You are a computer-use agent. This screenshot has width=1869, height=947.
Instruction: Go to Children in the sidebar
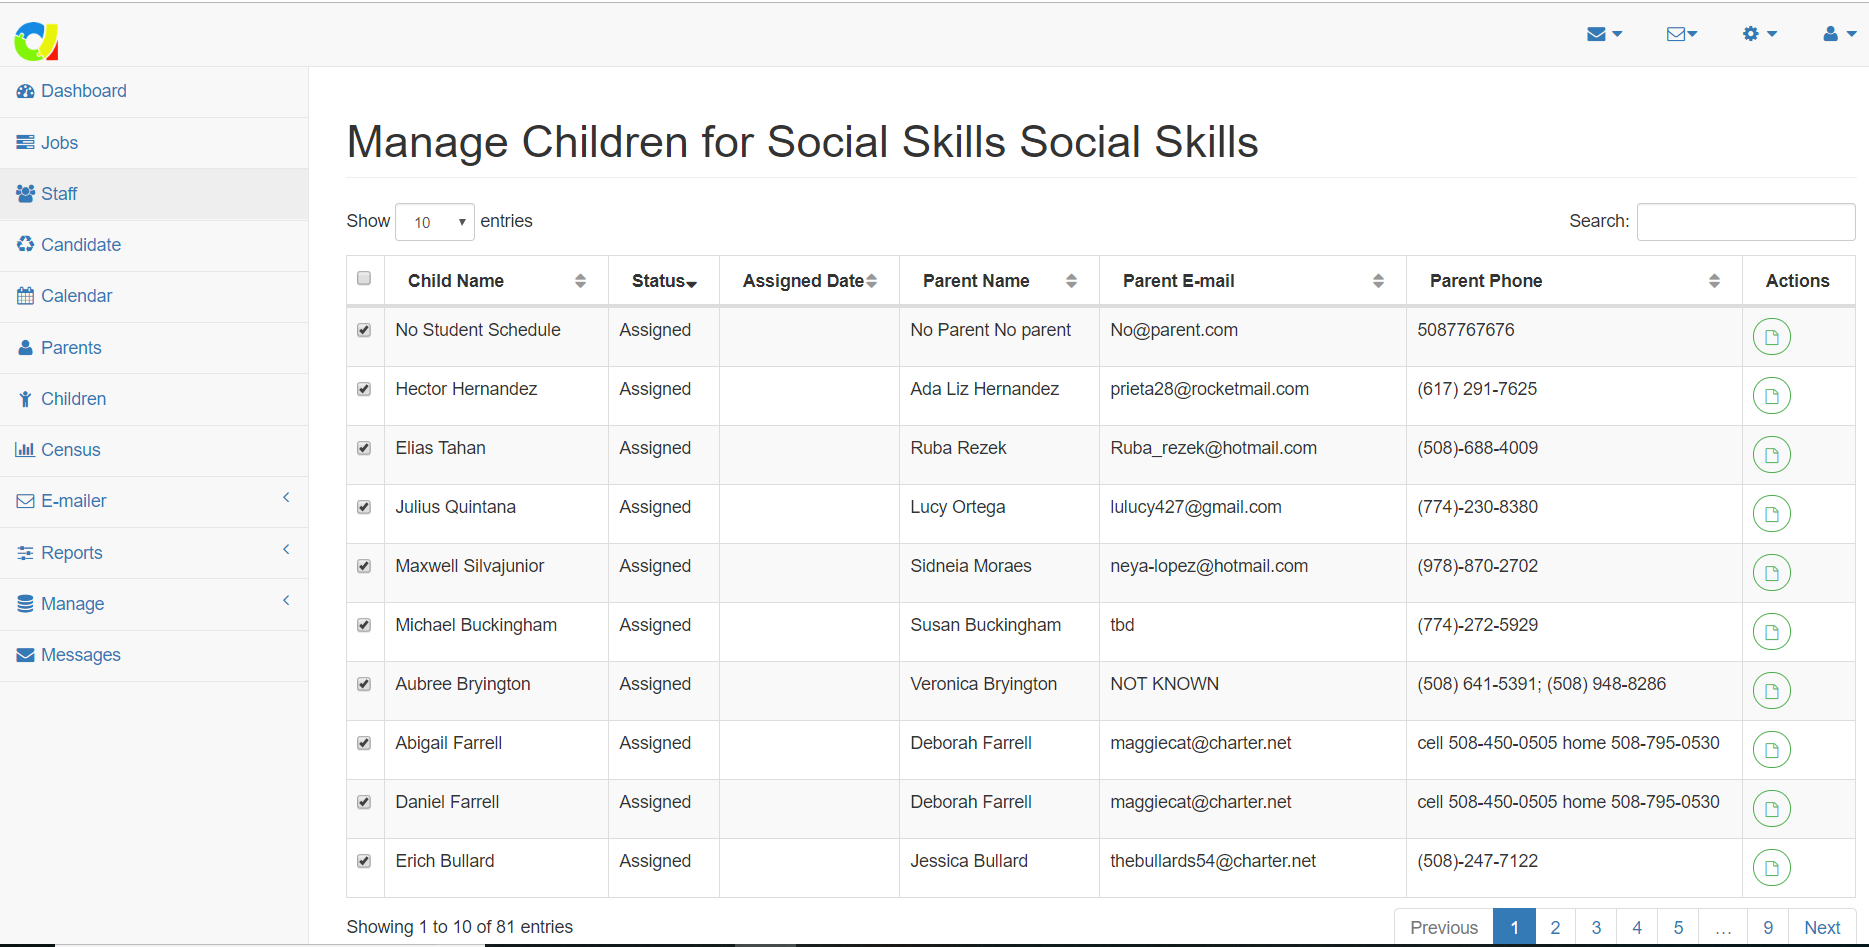(73, 399)
